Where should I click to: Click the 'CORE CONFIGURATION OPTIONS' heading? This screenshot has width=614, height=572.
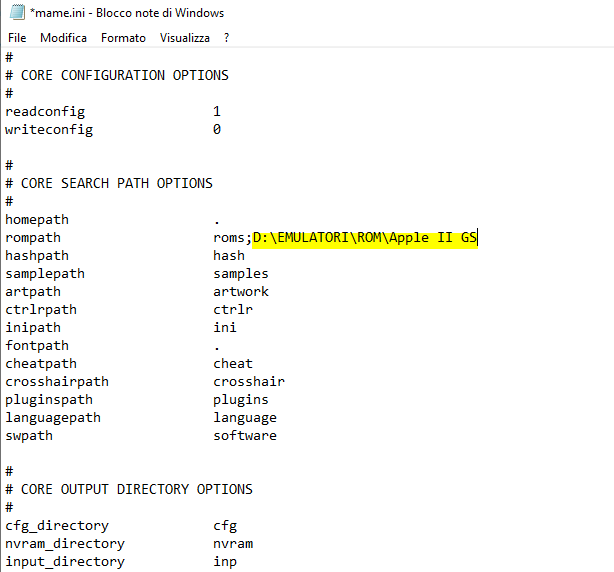click(x=125, y=76)
